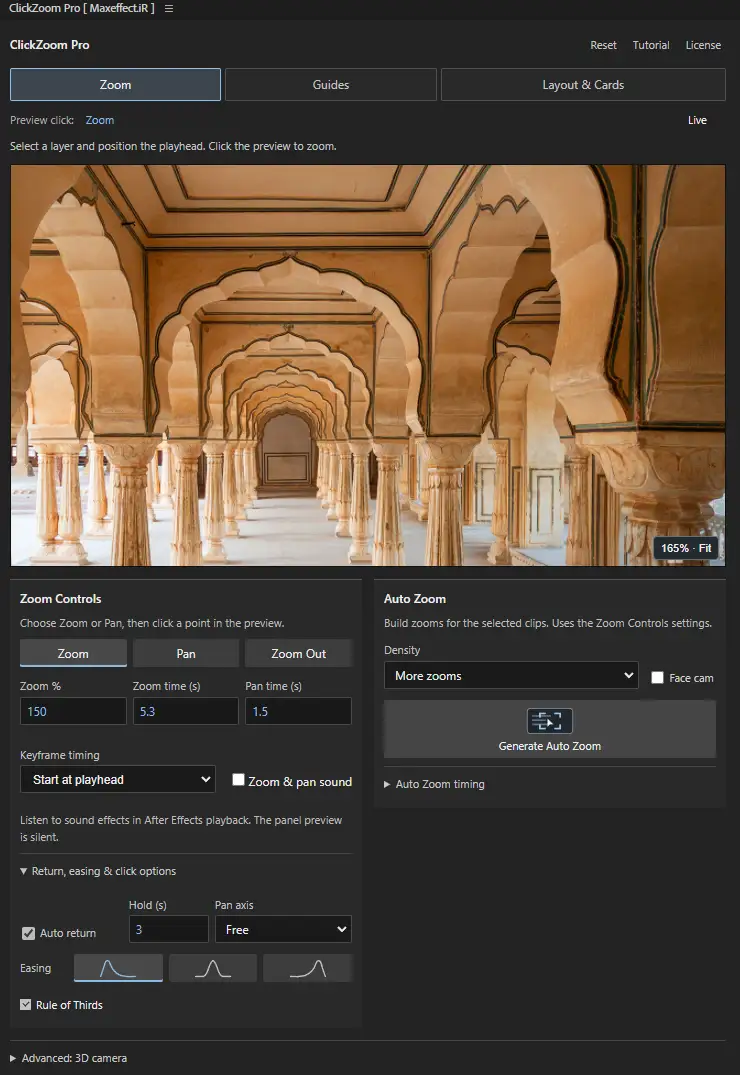740x1075 pixels.
Task: Click the Tutorial link
Action: pos(651,45)
